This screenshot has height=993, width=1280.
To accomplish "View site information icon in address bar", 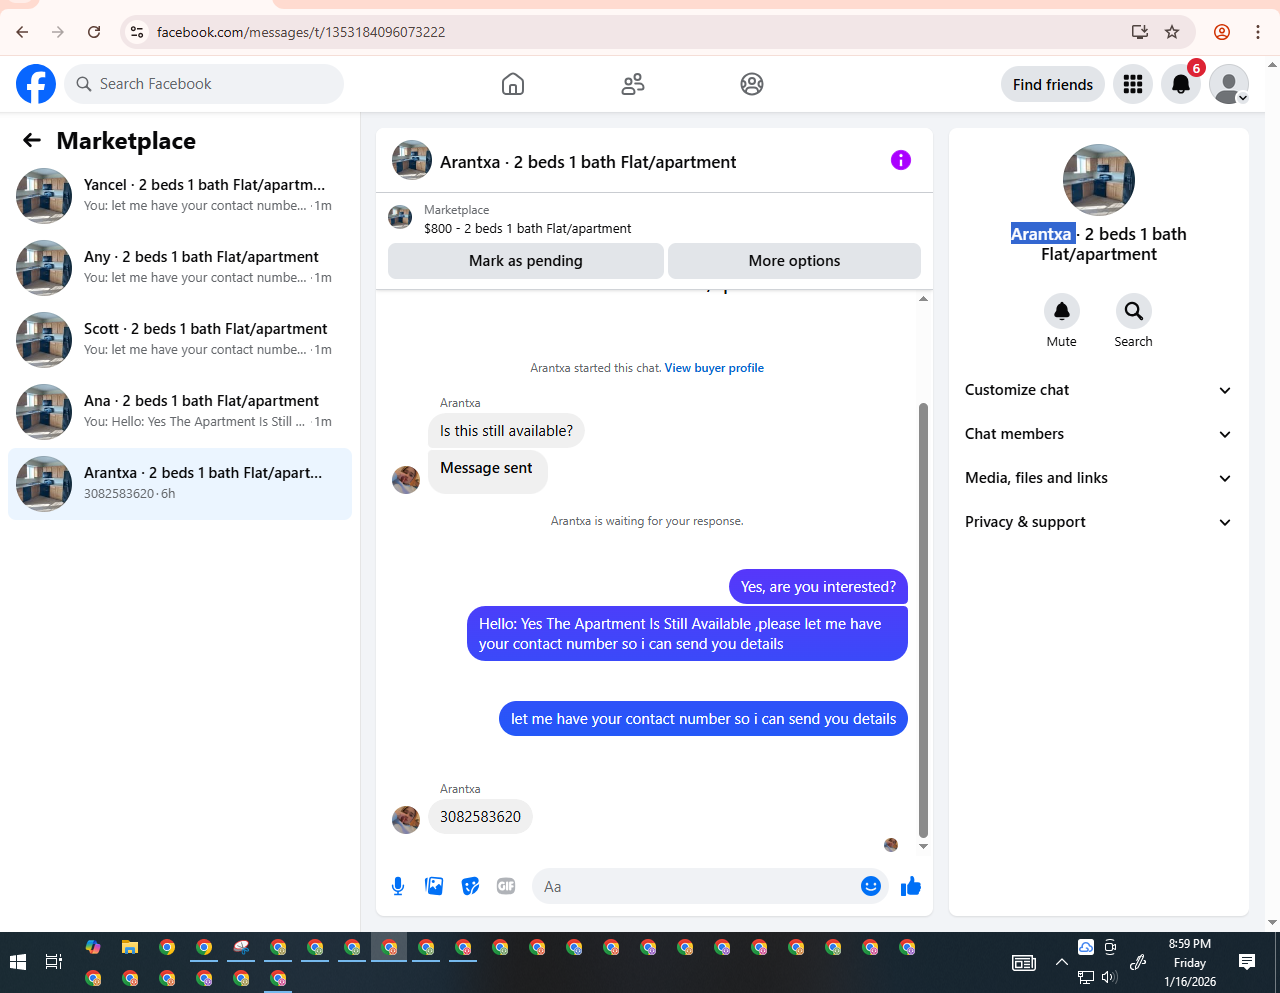I will coord(137,32).
